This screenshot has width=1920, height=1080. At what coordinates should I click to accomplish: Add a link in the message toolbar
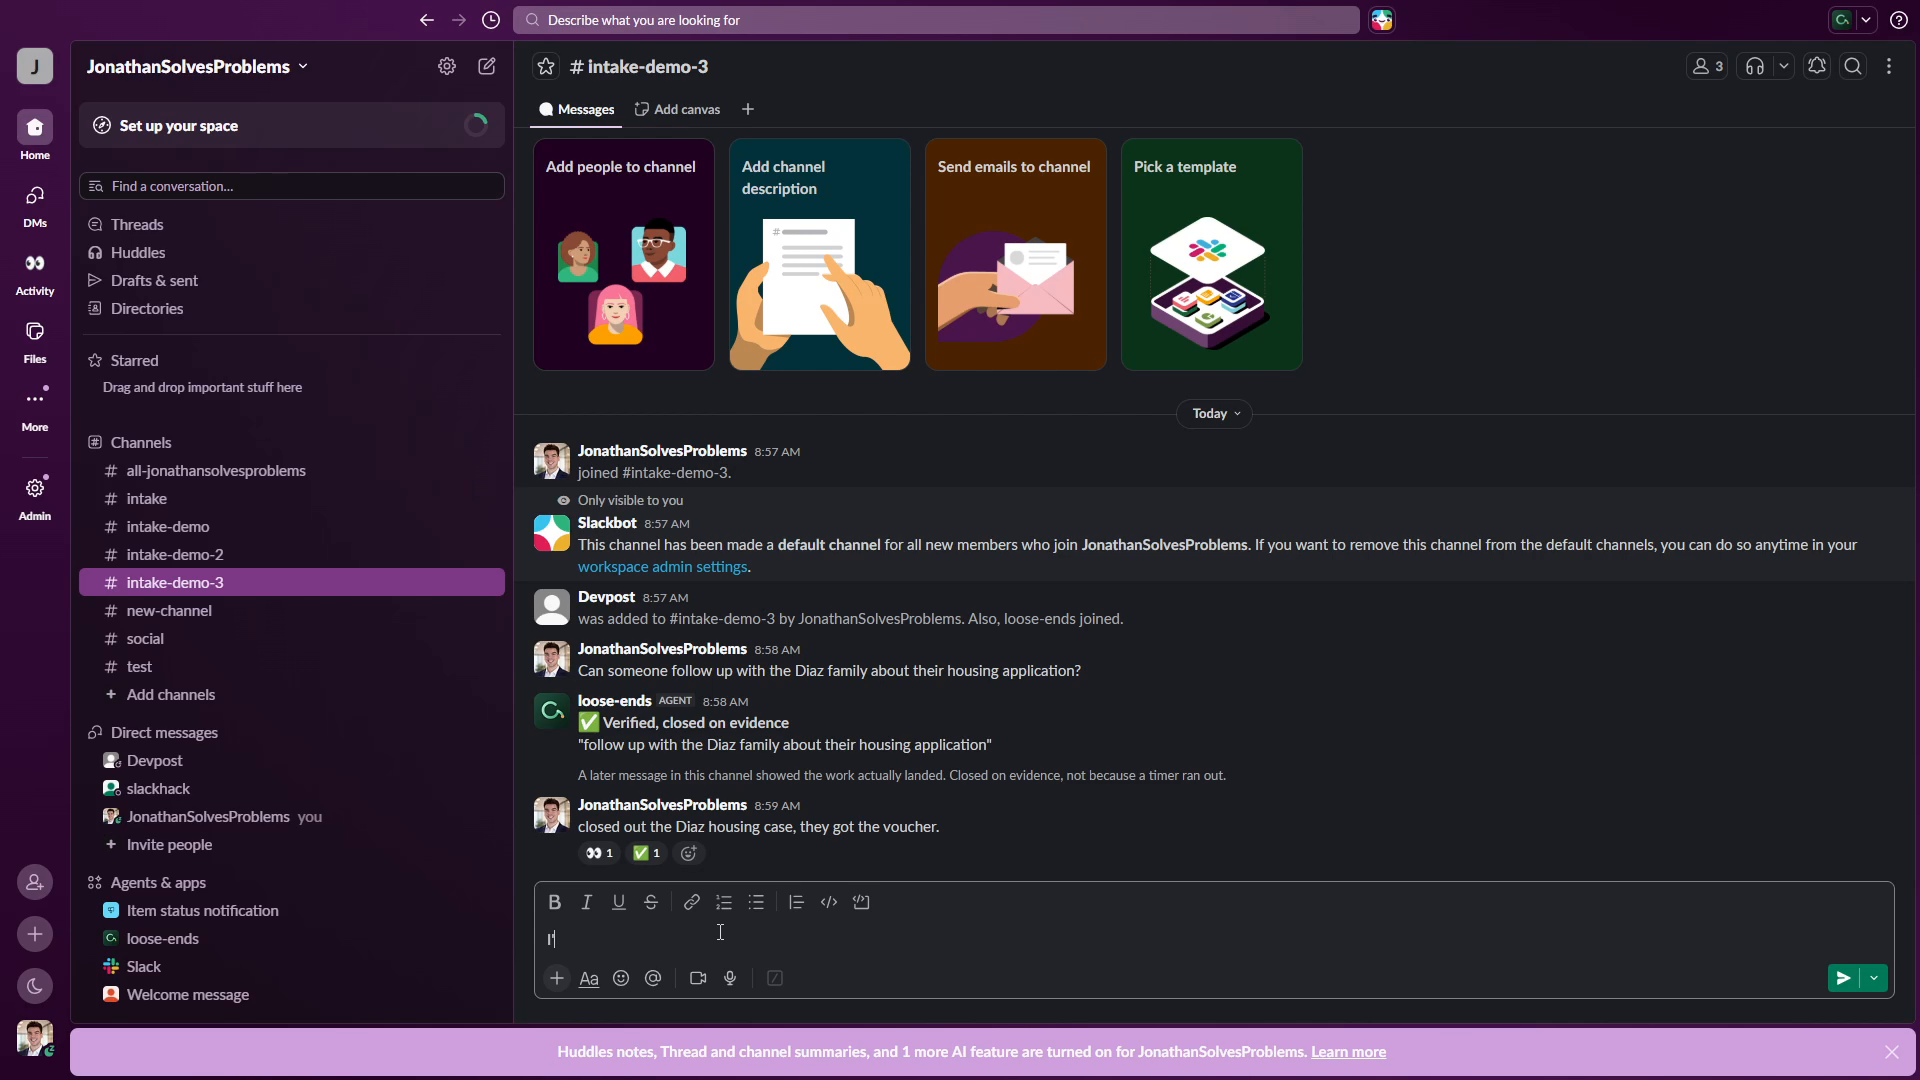coord(692,902)
